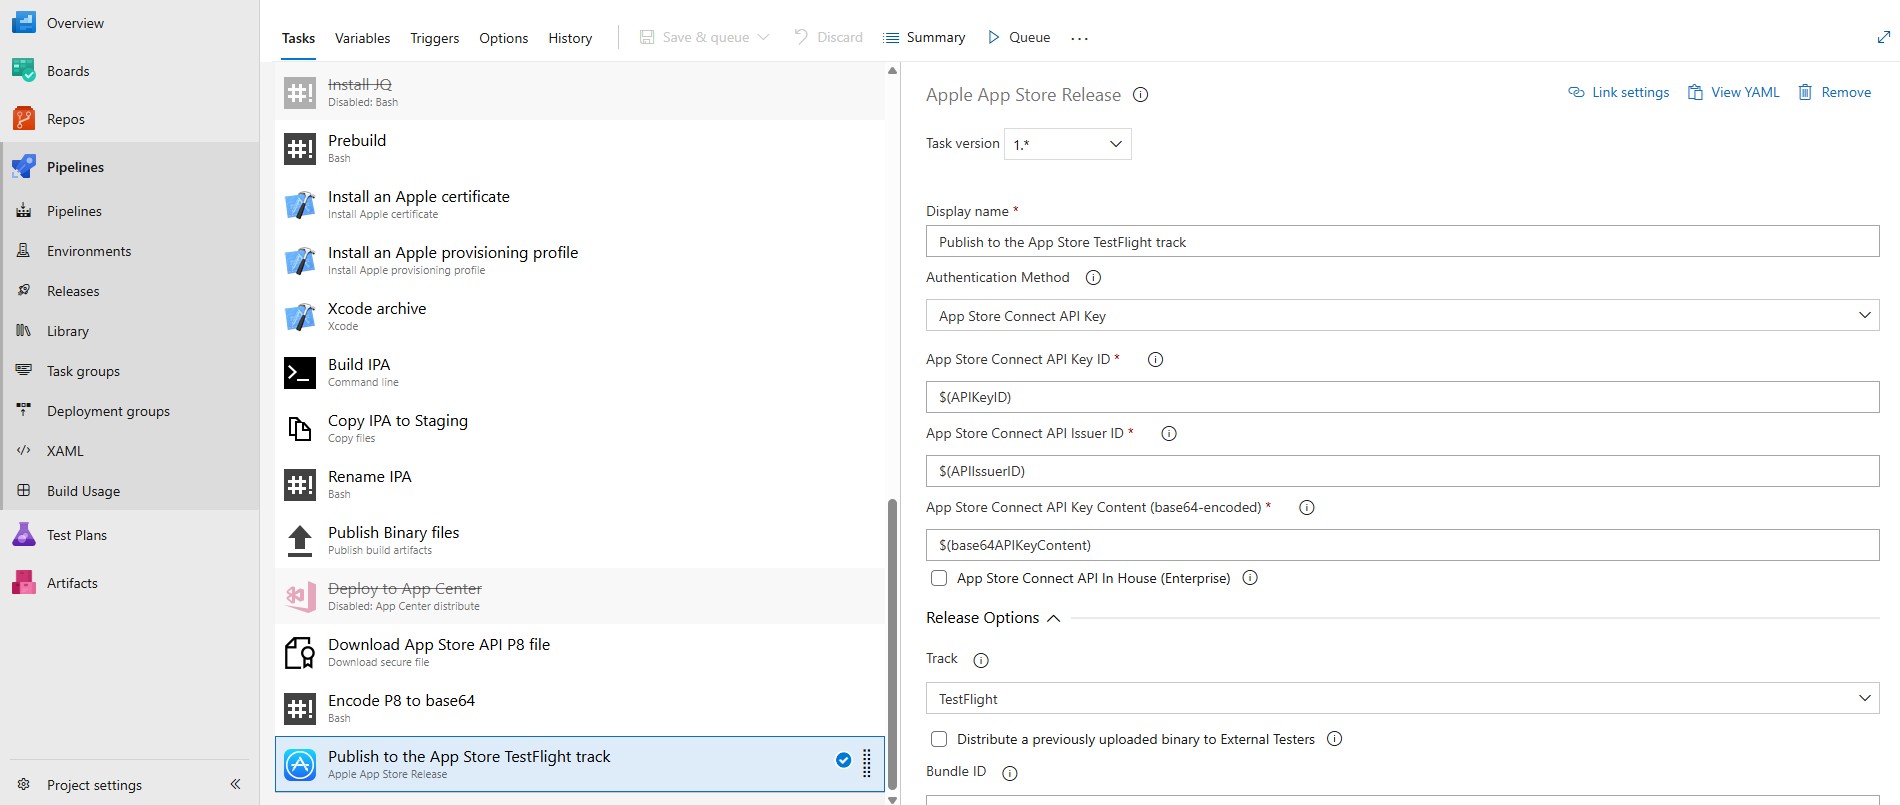The height and width of the screenshot is (805, 1900).
Task: Switch to the Tasks tab
Action: click(298, 38)
